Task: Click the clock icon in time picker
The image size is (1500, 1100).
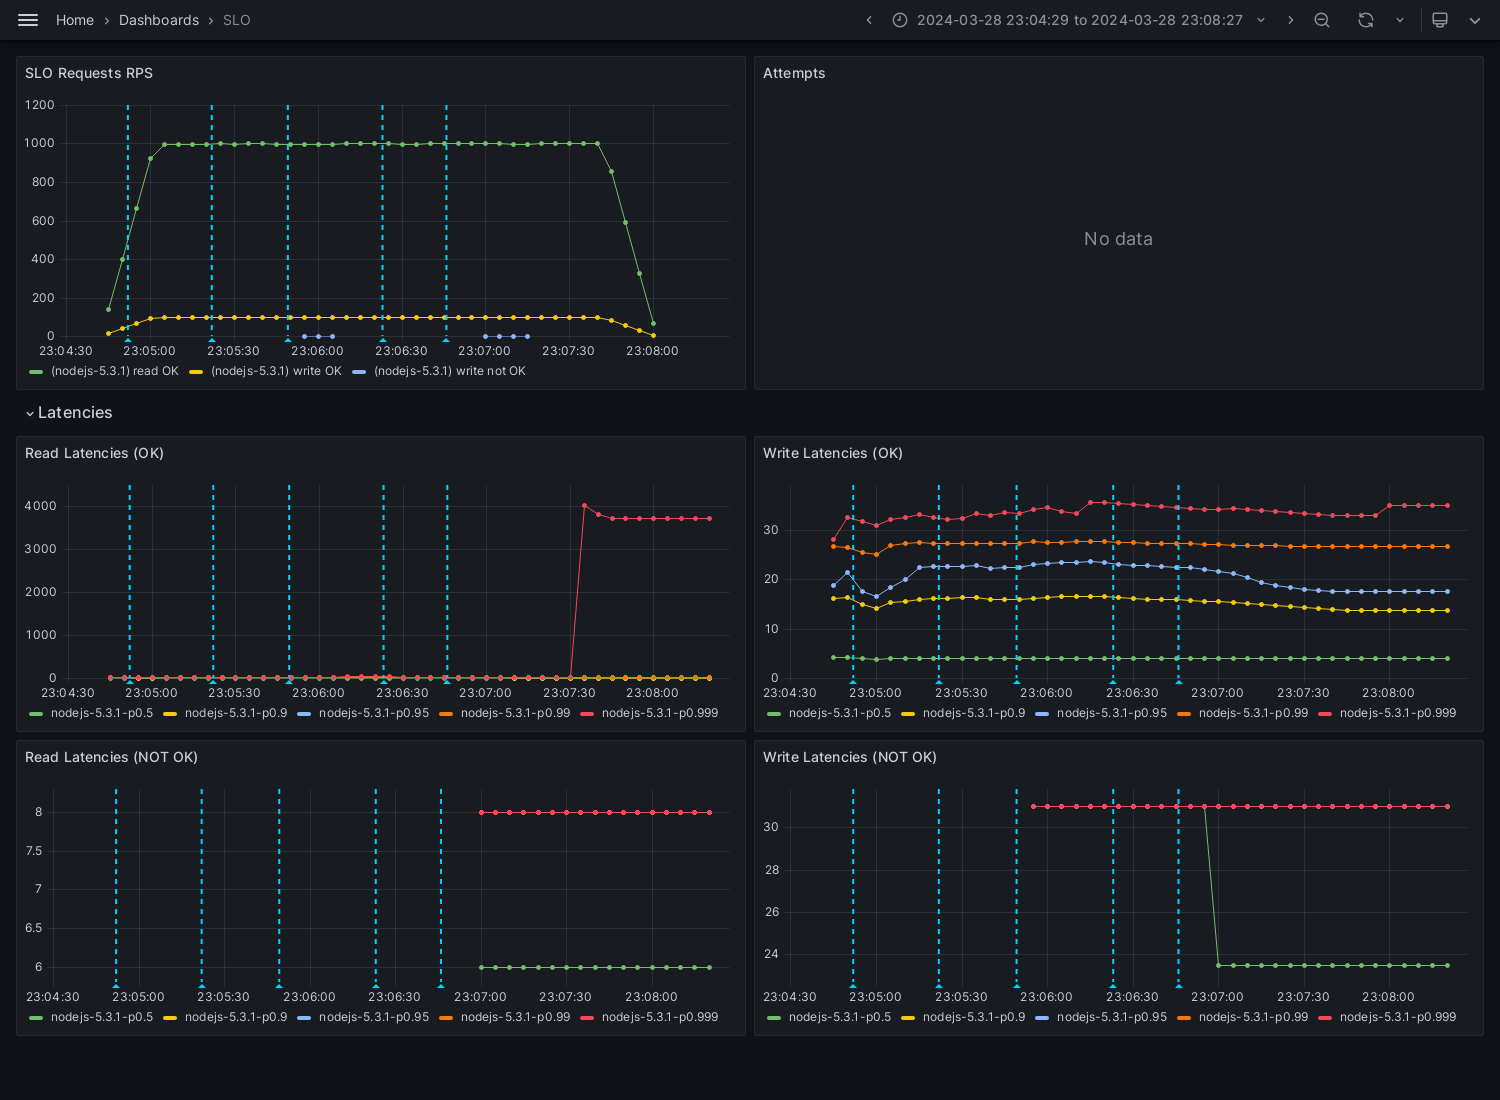Action: point(900,20)
